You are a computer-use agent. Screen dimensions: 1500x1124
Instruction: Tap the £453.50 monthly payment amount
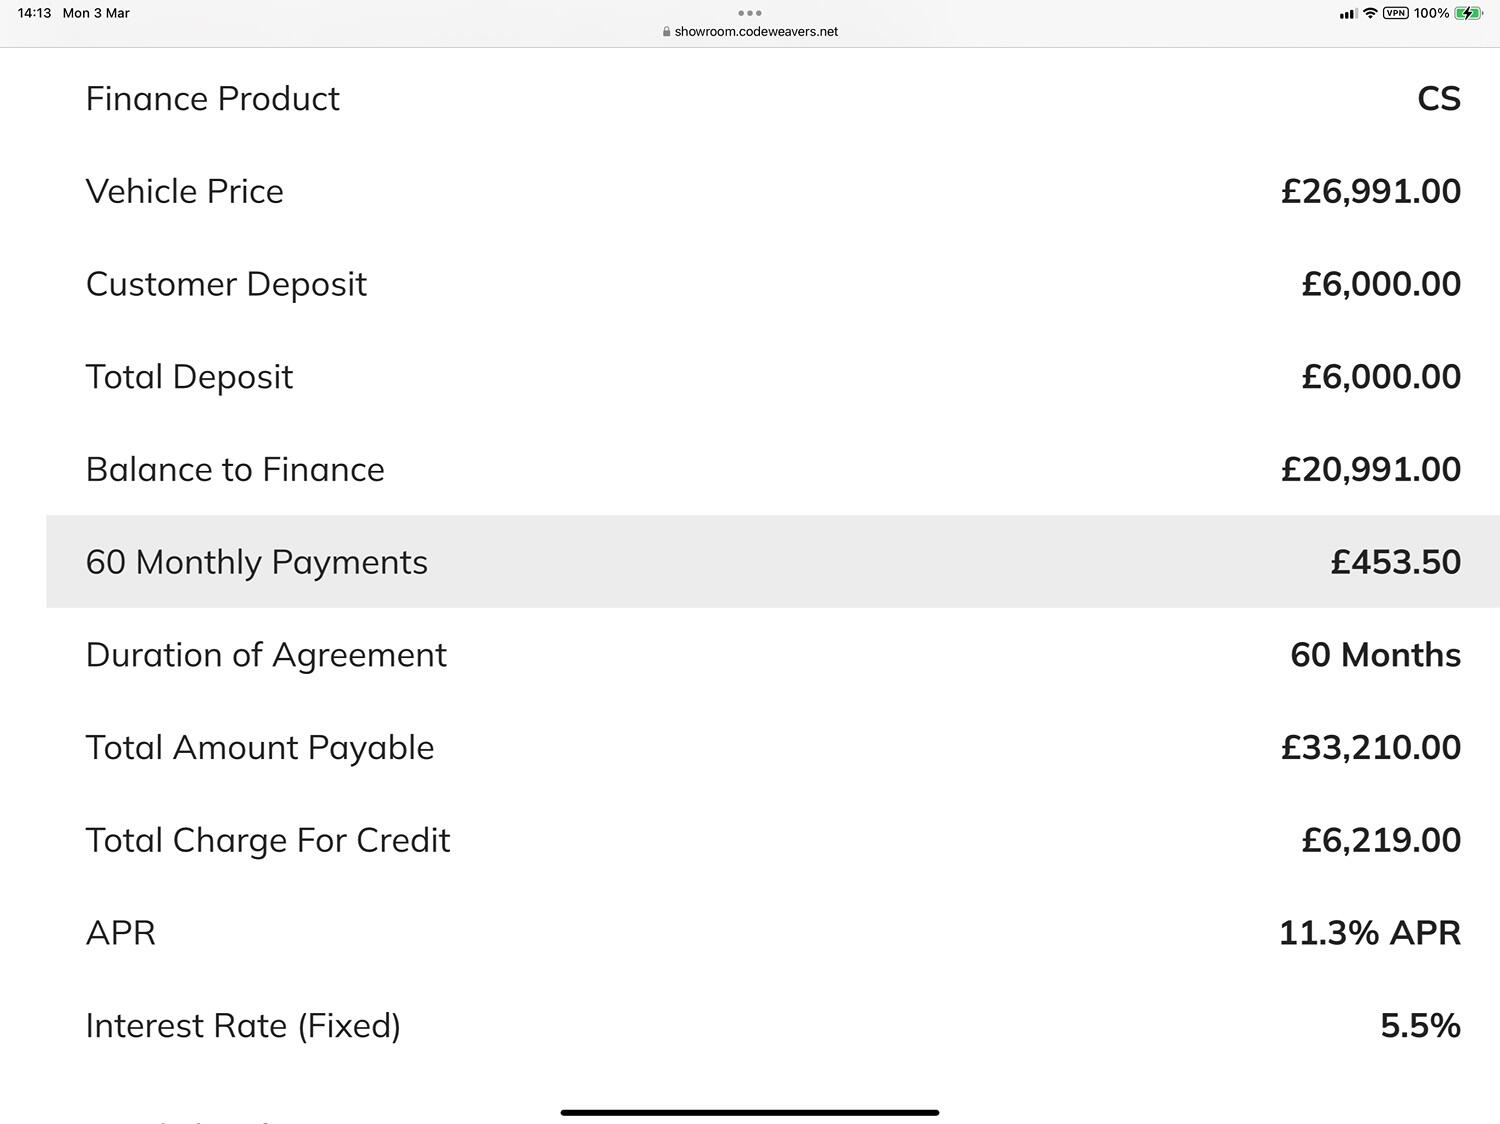point(1396,561)
